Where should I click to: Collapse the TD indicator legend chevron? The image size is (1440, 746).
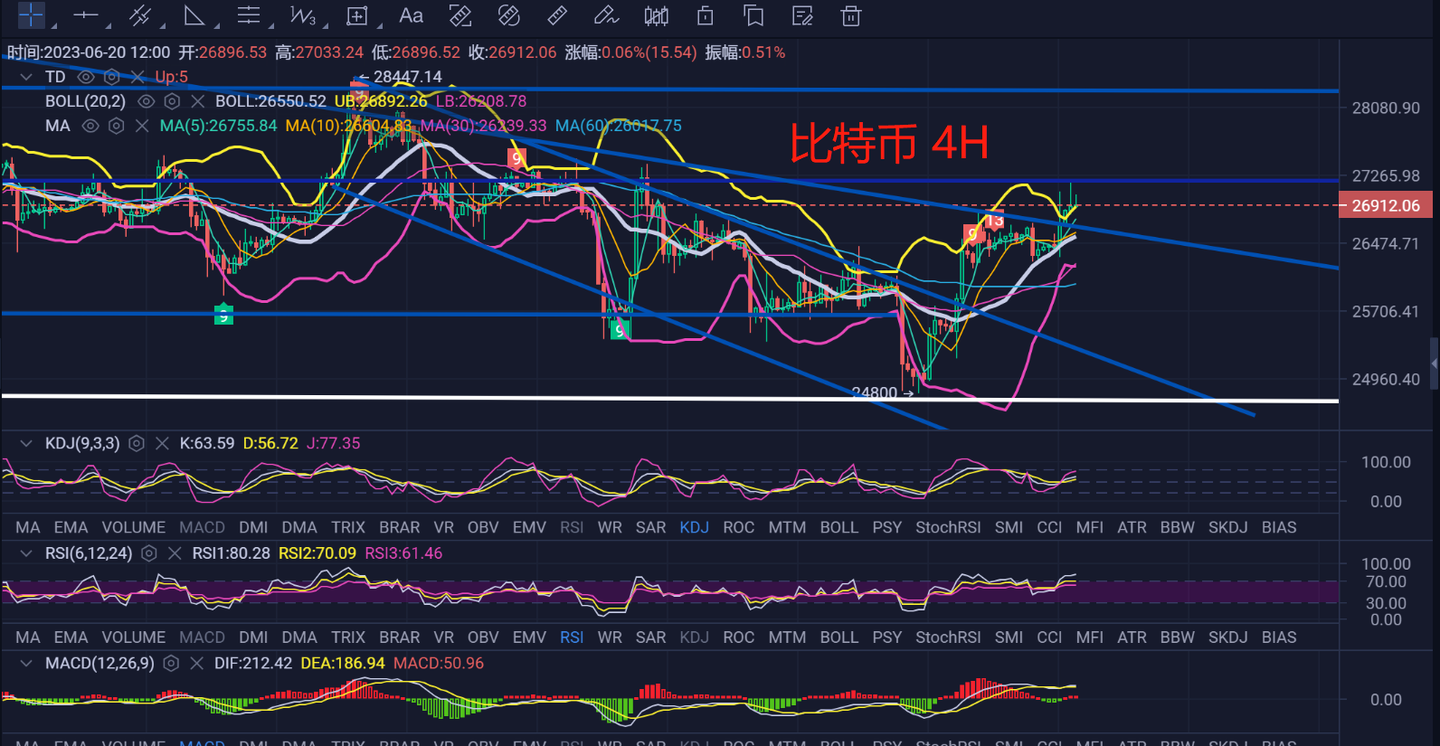[x=27, y=77]
